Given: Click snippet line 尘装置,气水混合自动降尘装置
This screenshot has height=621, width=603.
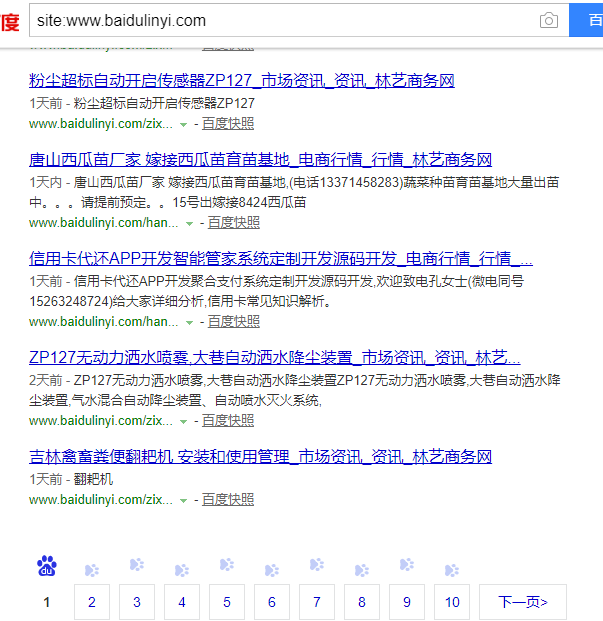Looking at the screenshot, I should pyautogui.click(x=175, y=400).
